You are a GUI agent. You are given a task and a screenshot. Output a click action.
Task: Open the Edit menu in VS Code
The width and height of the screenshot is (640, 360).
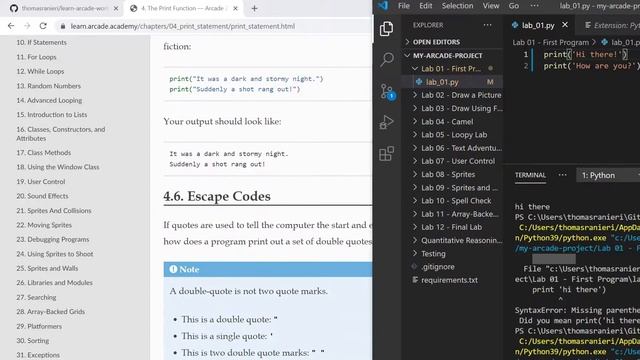pyautogui.click(x=425, y=5)
